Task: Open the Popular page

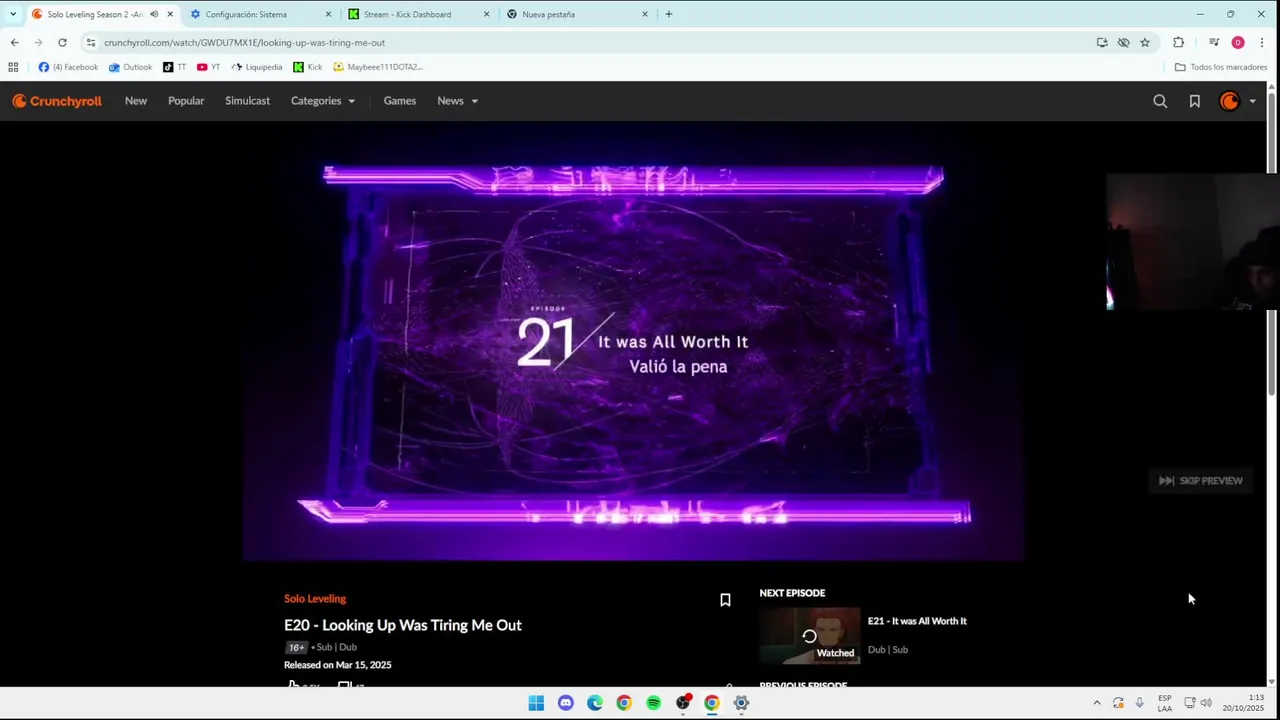Action: coord(186,101)
